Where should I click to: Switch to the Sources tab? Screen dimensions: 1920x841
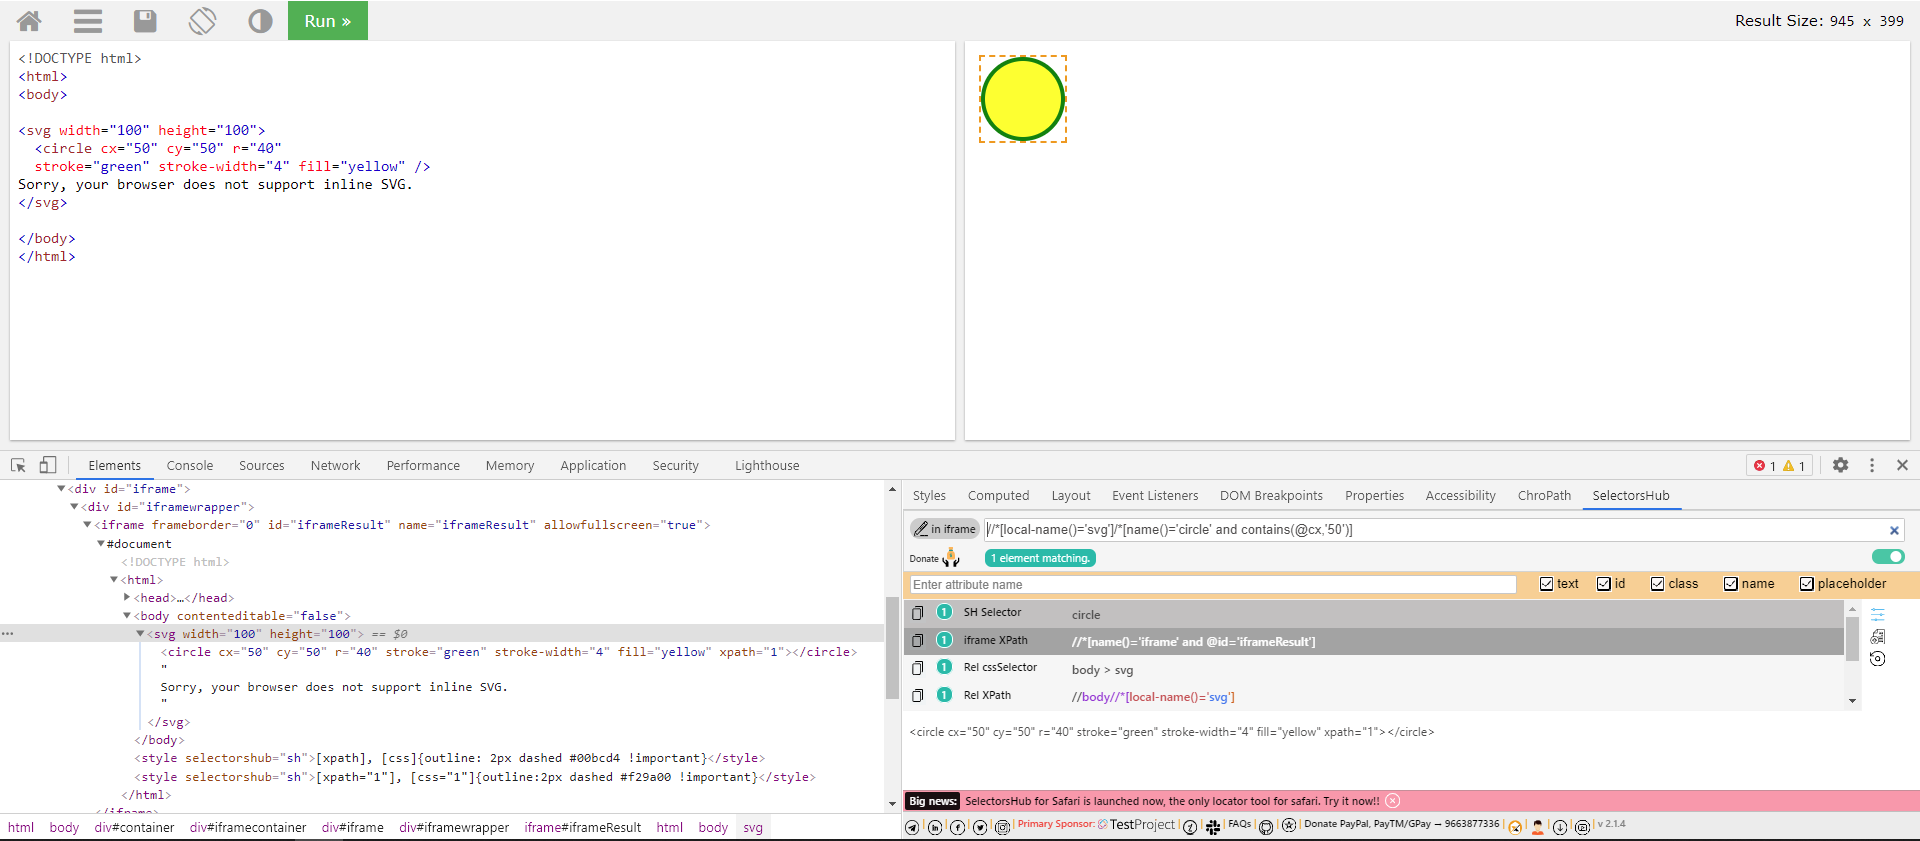click(x=262, y=465)
